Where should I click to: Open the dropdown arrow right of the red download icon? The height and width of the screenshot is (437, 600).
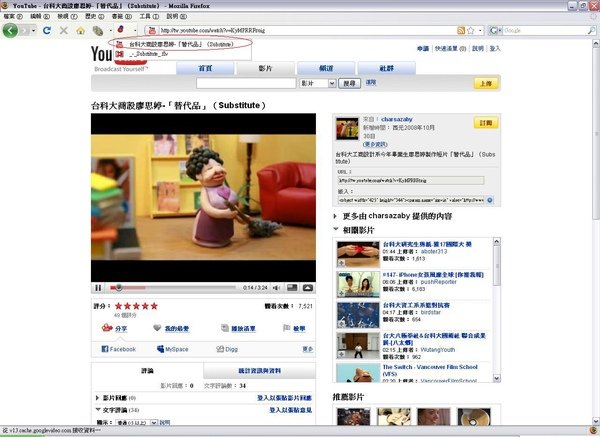tap(135, 30)
